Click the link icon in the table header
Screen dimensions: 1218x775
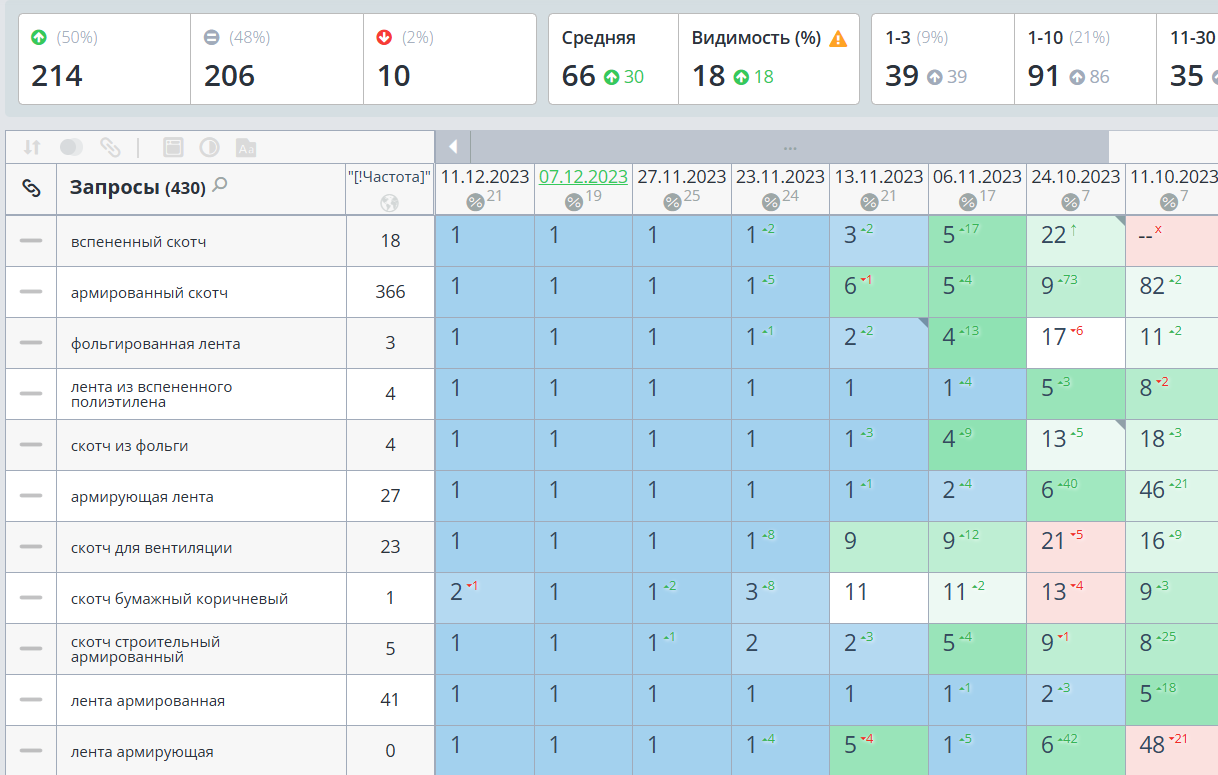31,188
